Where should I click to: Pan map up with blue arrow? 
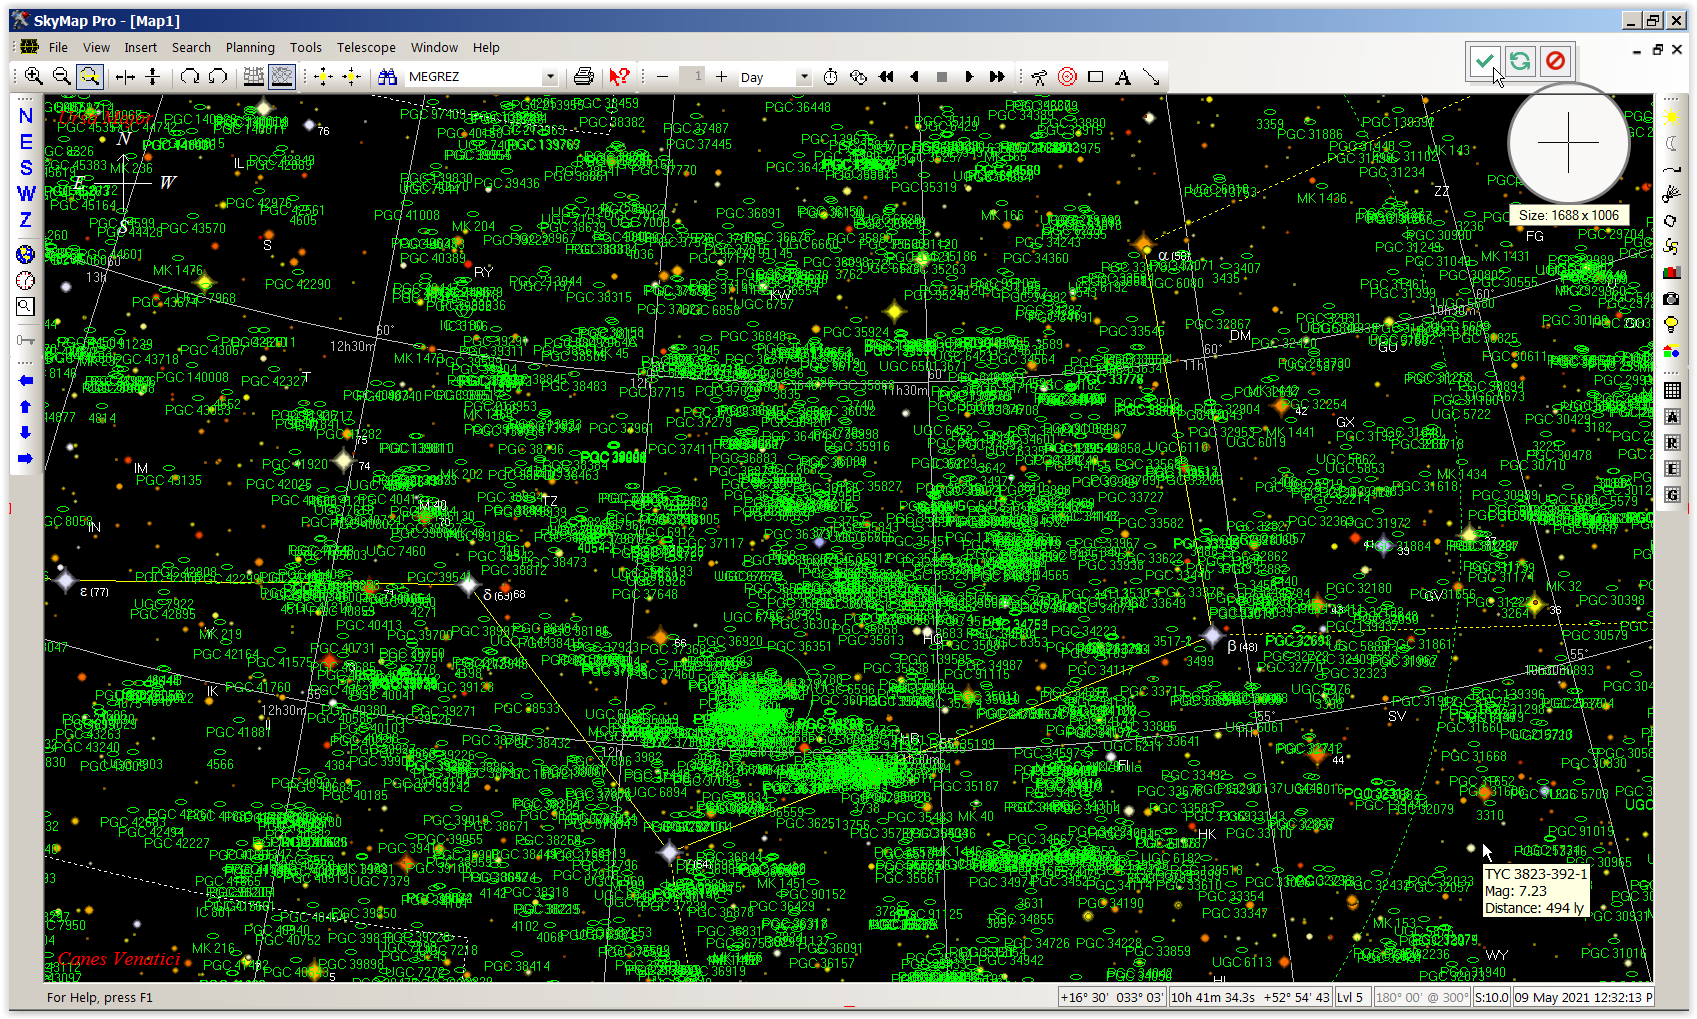tap(26, 407)
